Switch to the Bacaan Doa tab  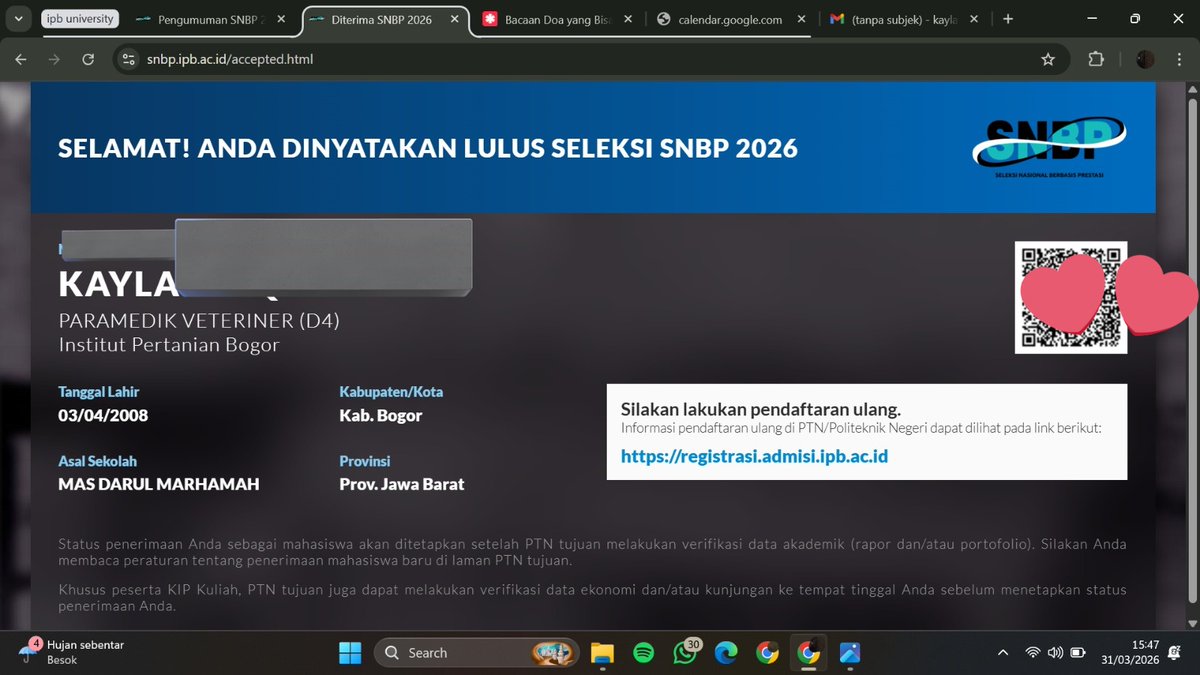(x=556, y=19)
